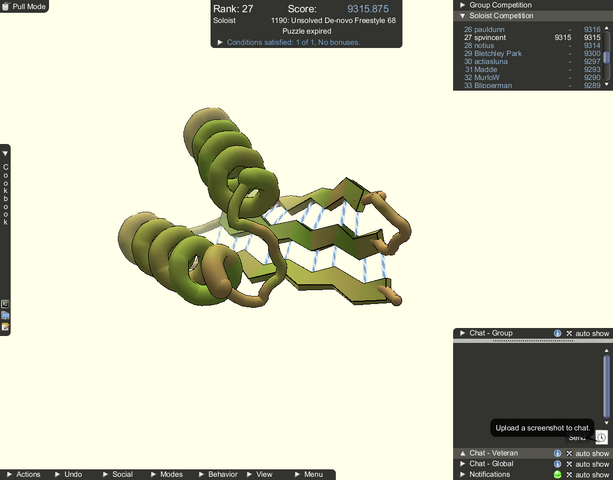The width and height of the screenshot is (613, 480).
Task: Upload a screenshot to chat icon
Action: tap(601, 437)
